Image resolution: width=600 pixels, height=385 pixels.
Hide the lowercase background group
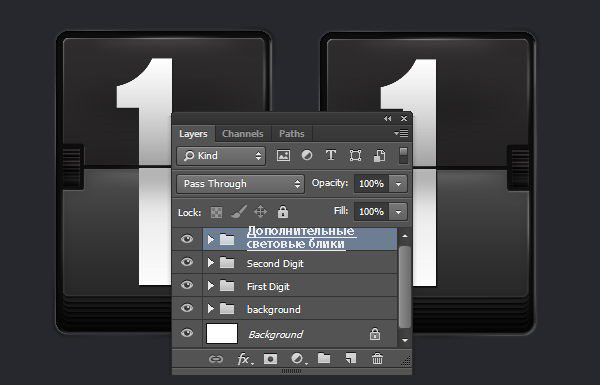pos(187,308)
